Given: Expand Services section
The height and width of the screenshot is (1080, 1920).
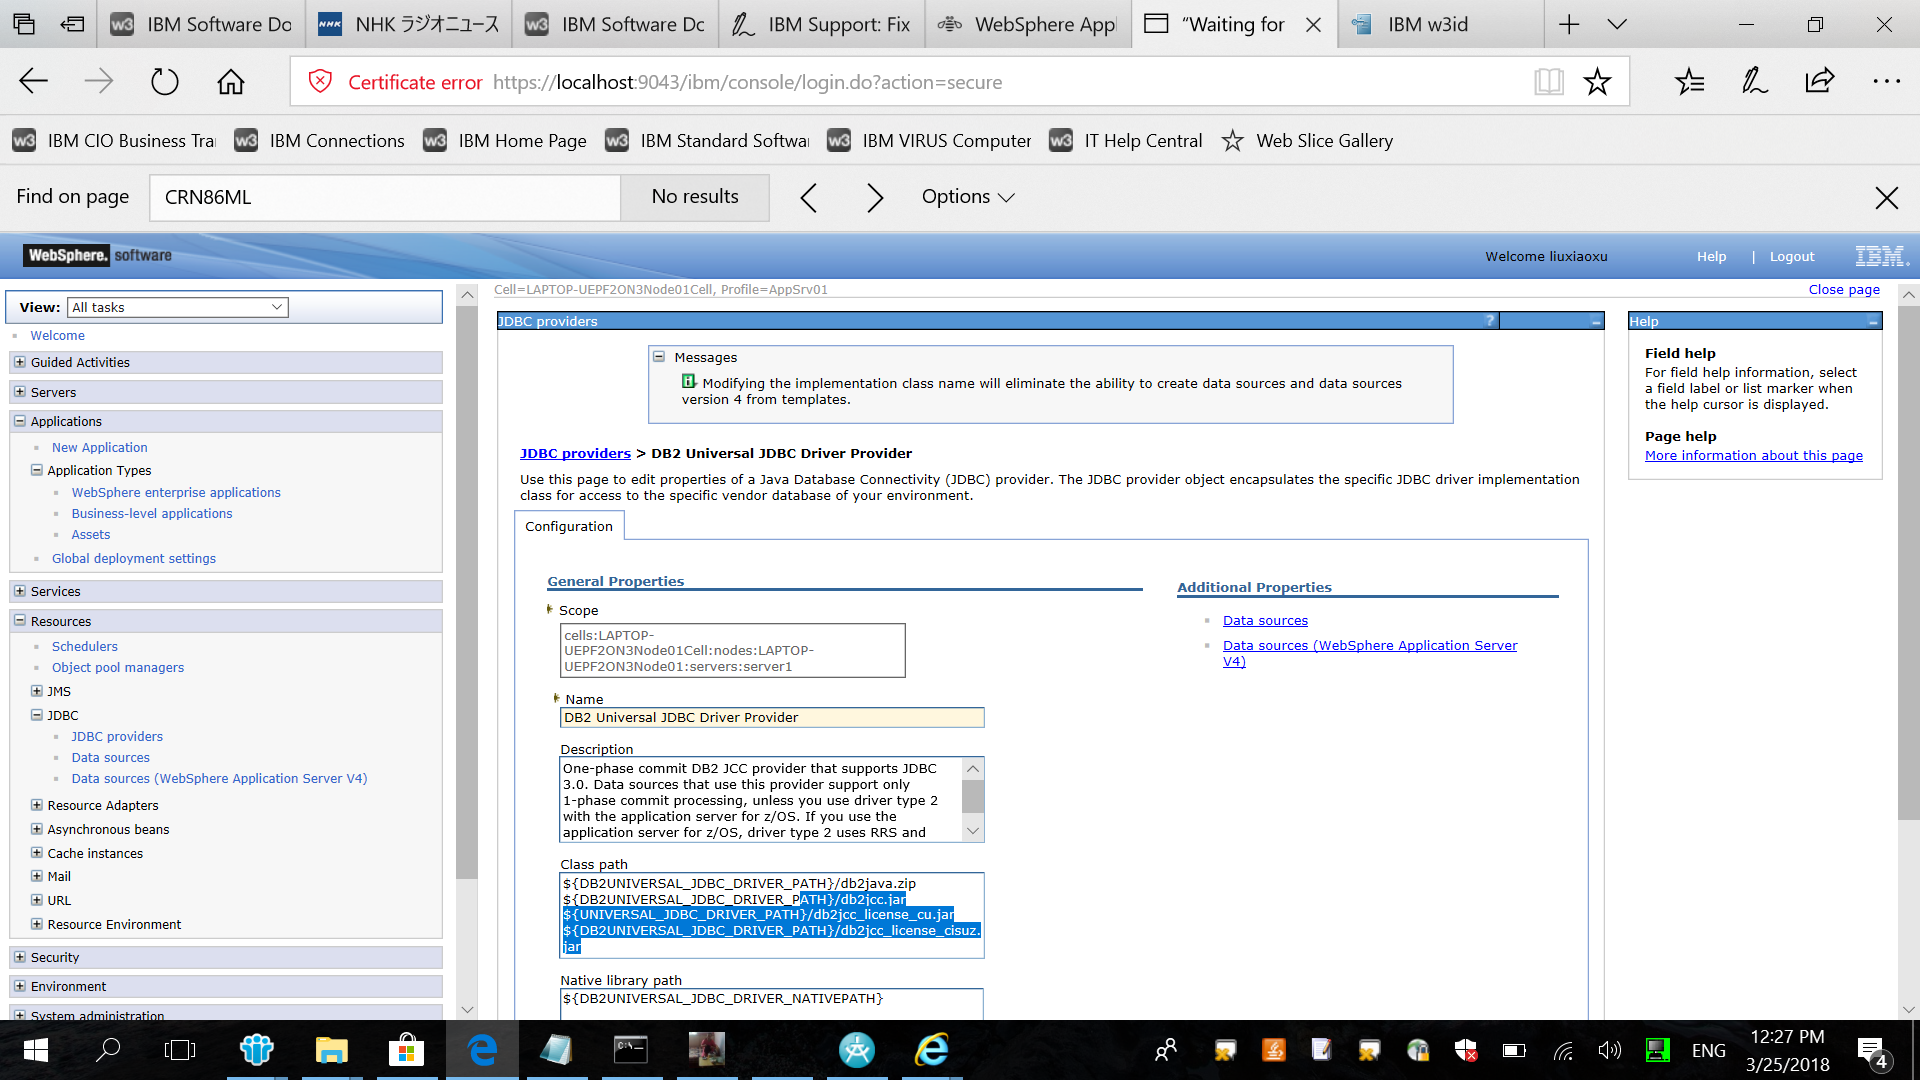Looking at the screenshot, I should coord(19,591).
